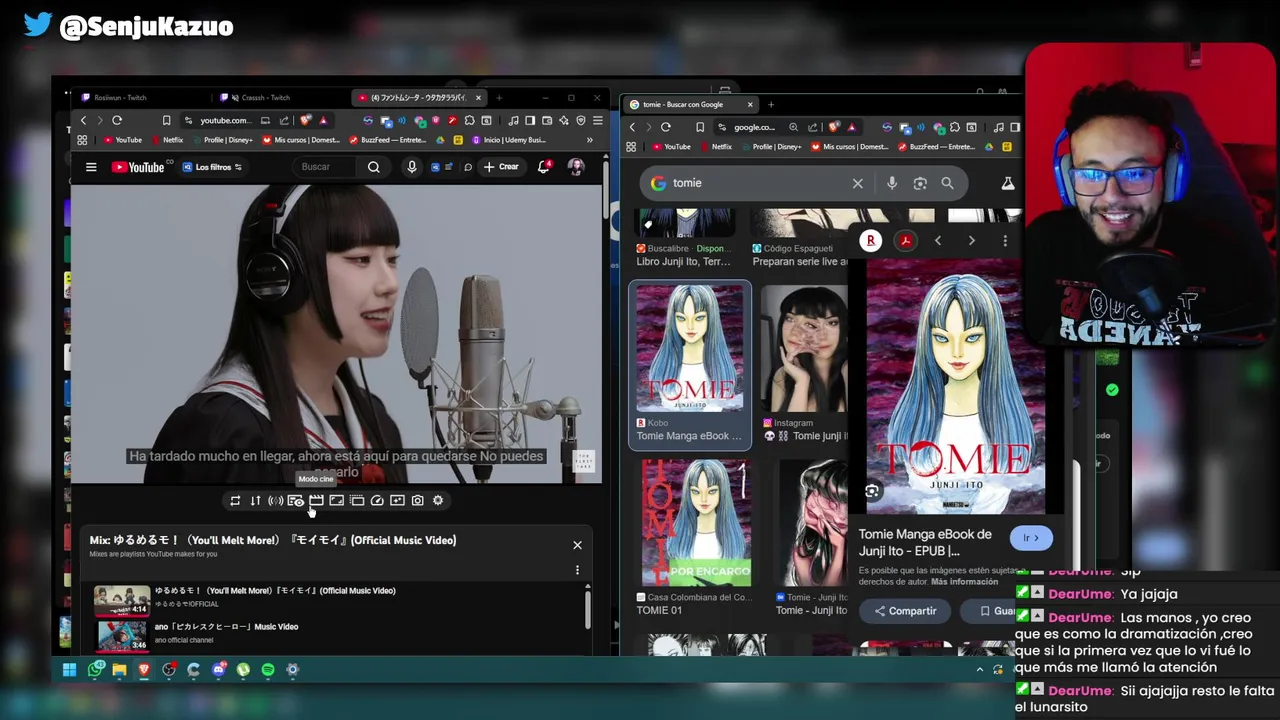Show hidden bookmarks chevron in YouTube window
Image resolution: width=1280 pixels, height=720 pixels.
point(590,140)
